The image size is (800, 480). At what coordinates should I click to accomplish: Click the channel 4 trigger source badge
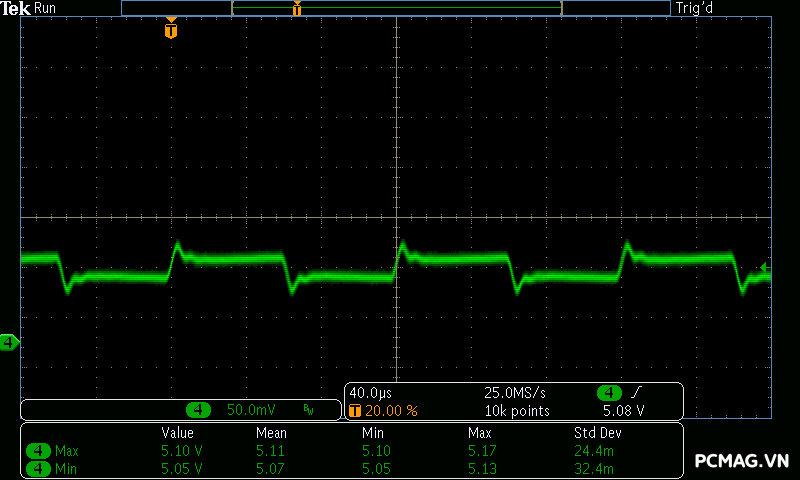click(609, 393)
